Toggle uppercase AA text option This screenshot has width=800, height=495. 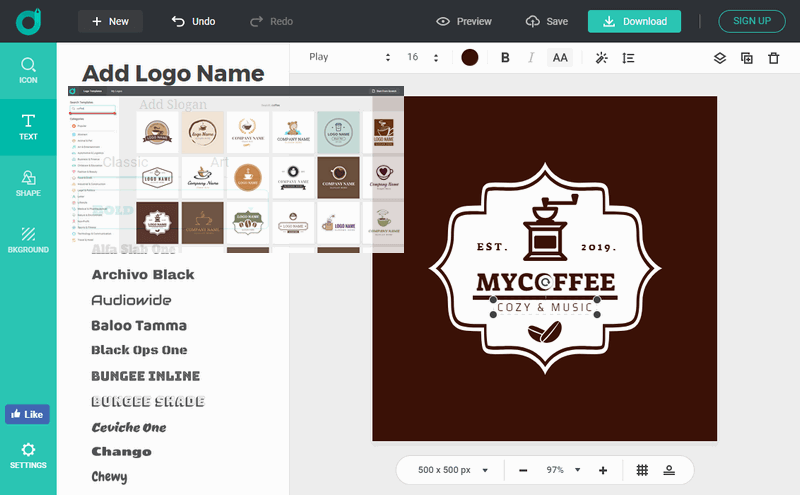(560, 58)
